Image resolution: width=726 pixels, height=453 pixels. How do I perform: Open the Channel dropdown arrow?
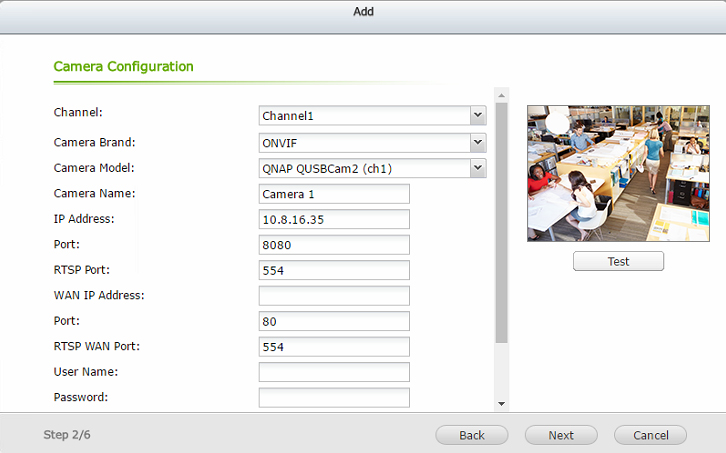coord(478,115)
